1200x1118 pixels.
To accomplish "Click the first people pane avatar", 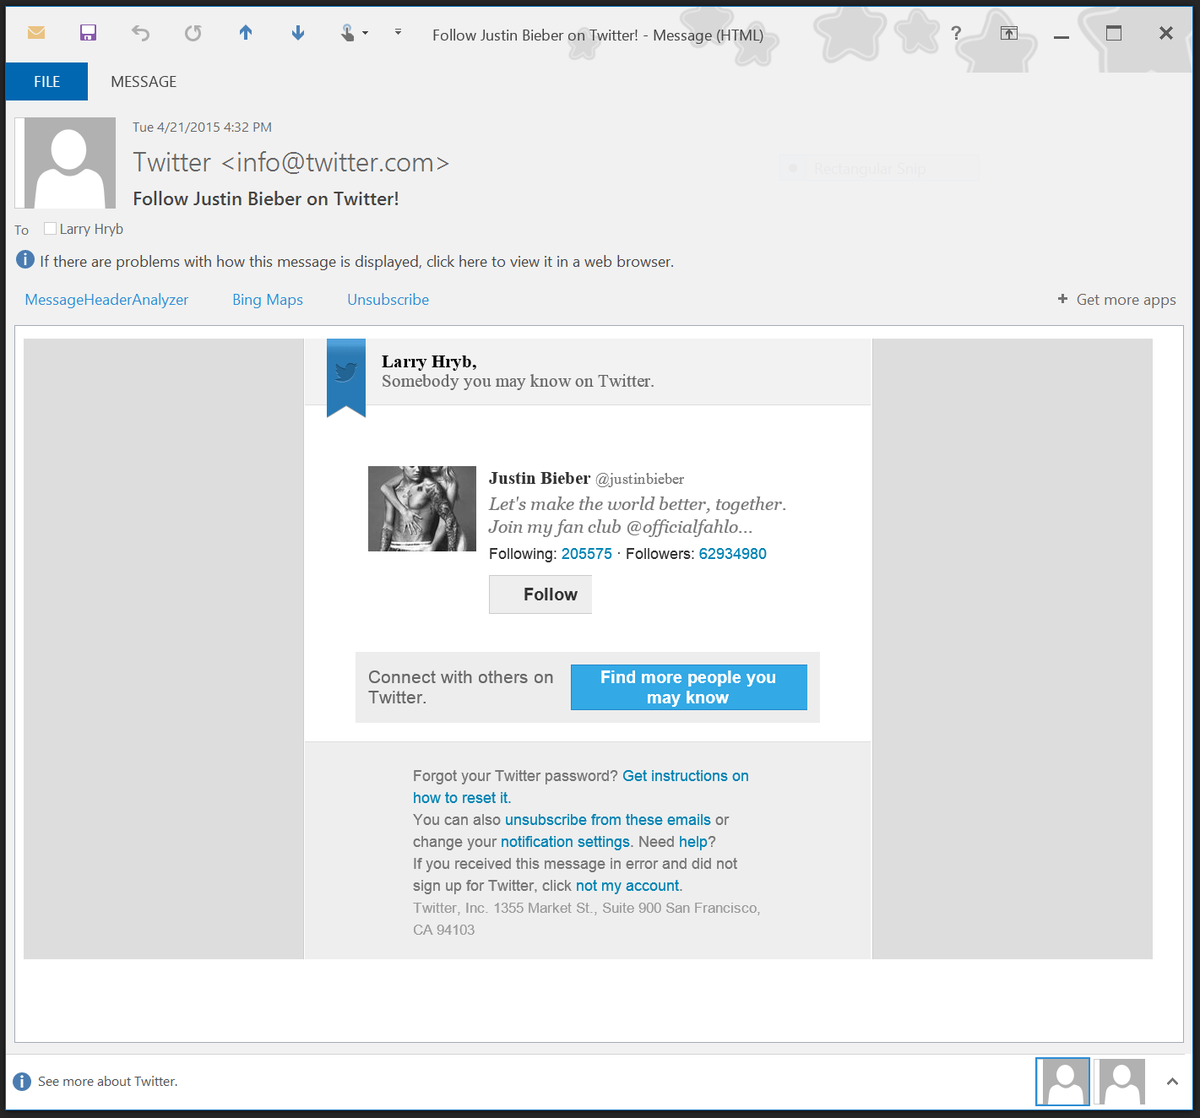I will [1062, 1081].
